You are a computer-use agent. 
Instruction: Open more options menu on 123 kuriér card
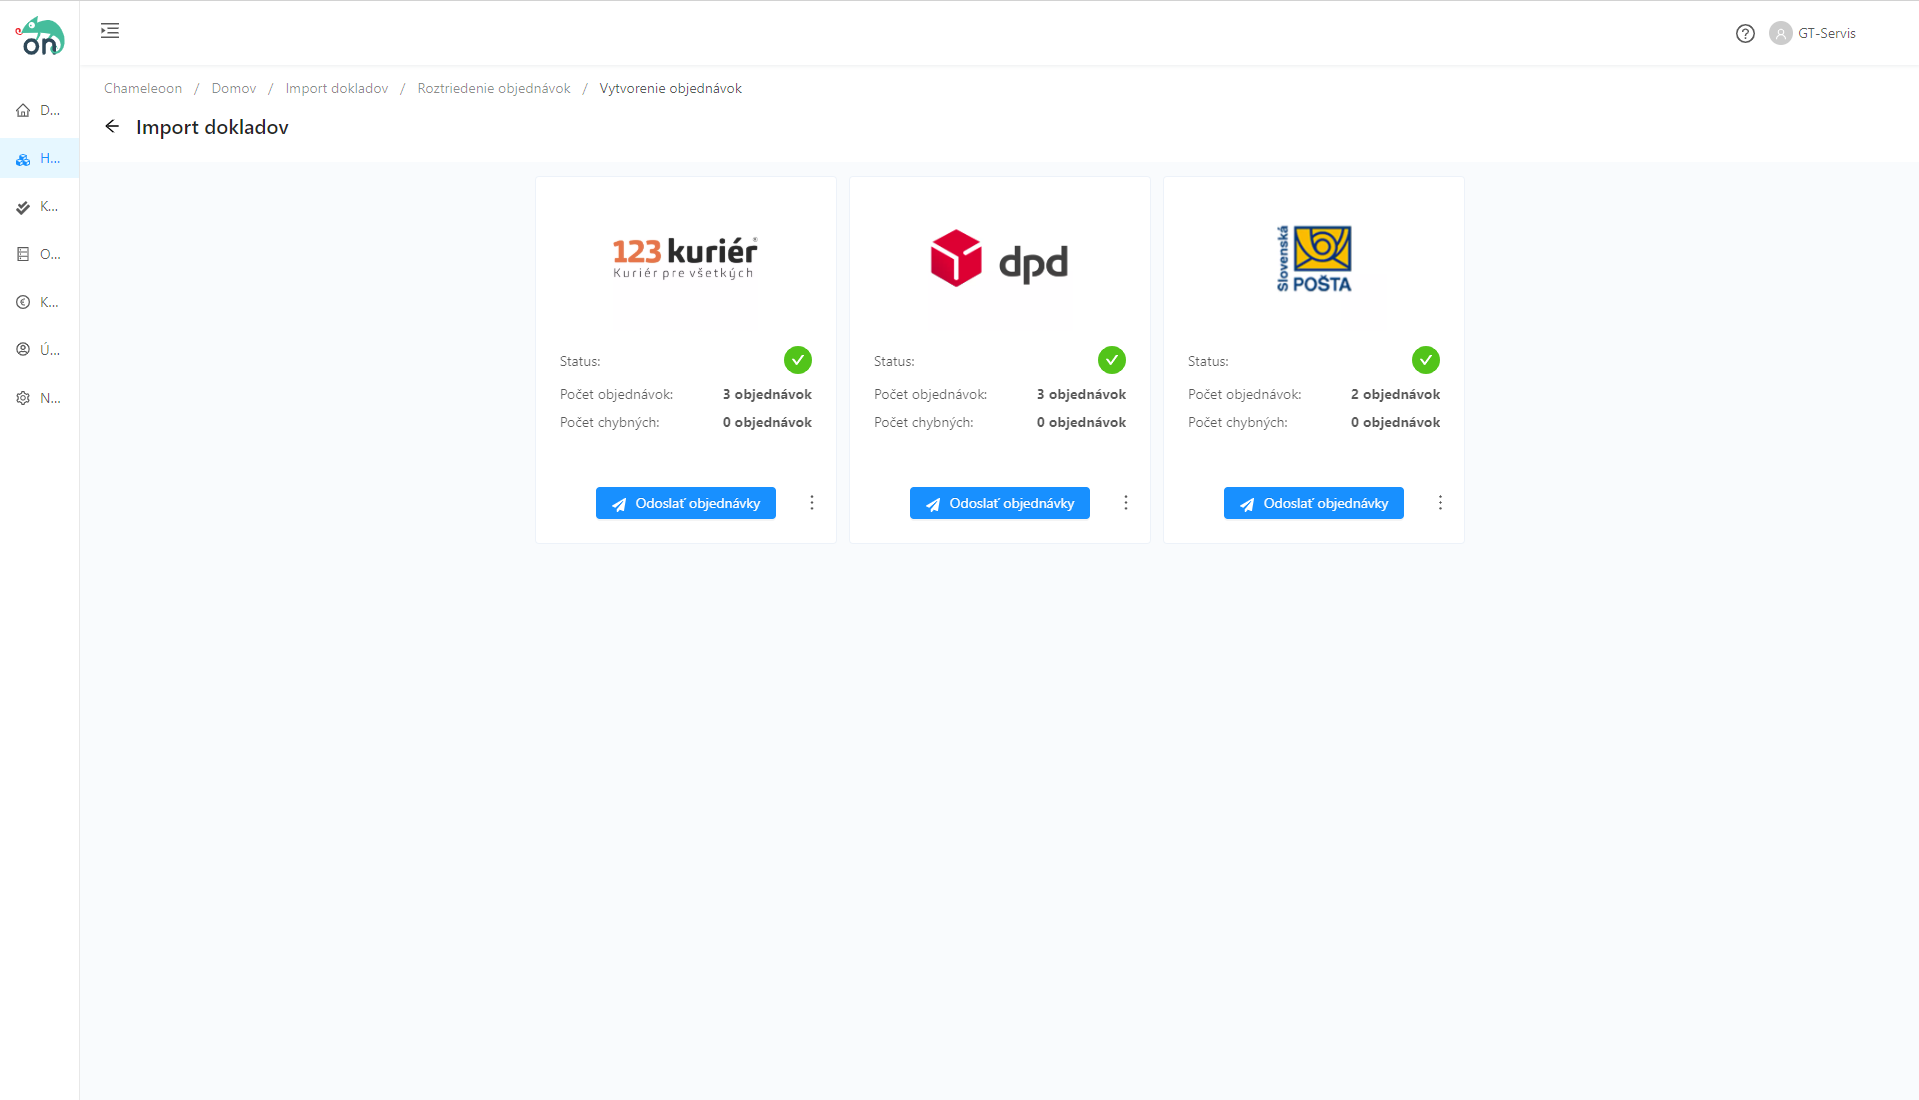point(812,503)
